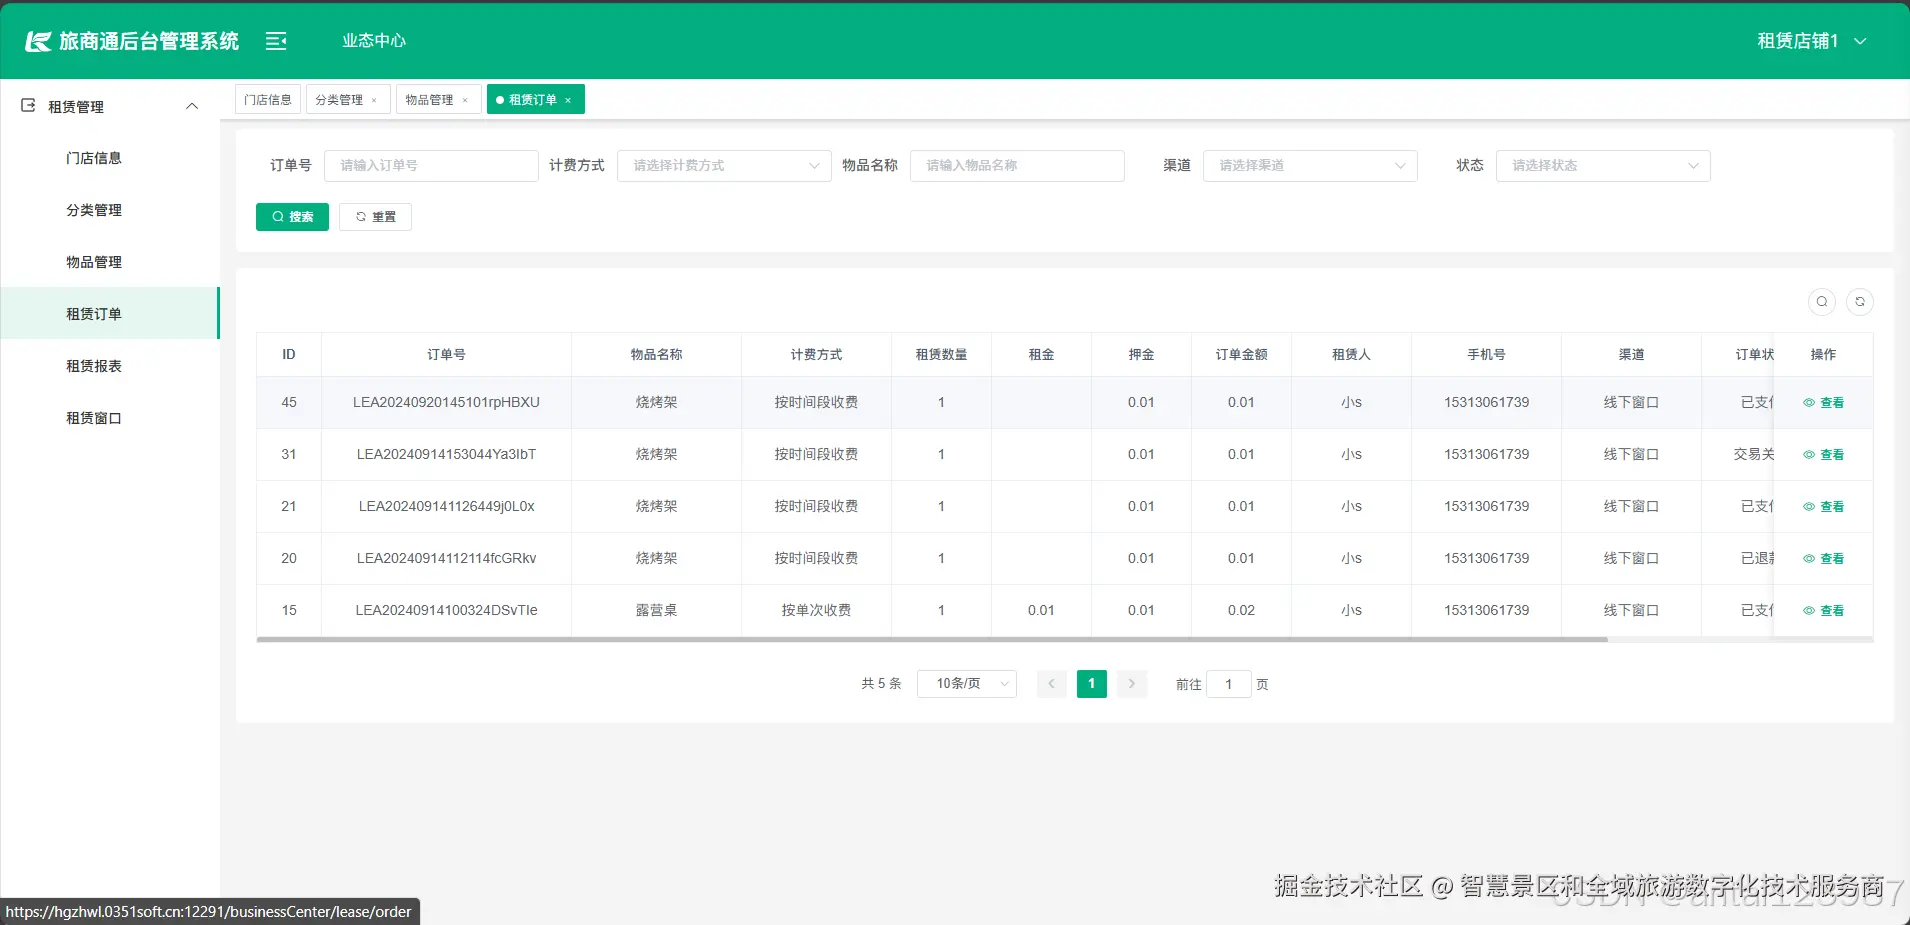Screen dimensions: 1910x925
Task: Click the 订单号 column header
Action: click(x=446, y=355)
